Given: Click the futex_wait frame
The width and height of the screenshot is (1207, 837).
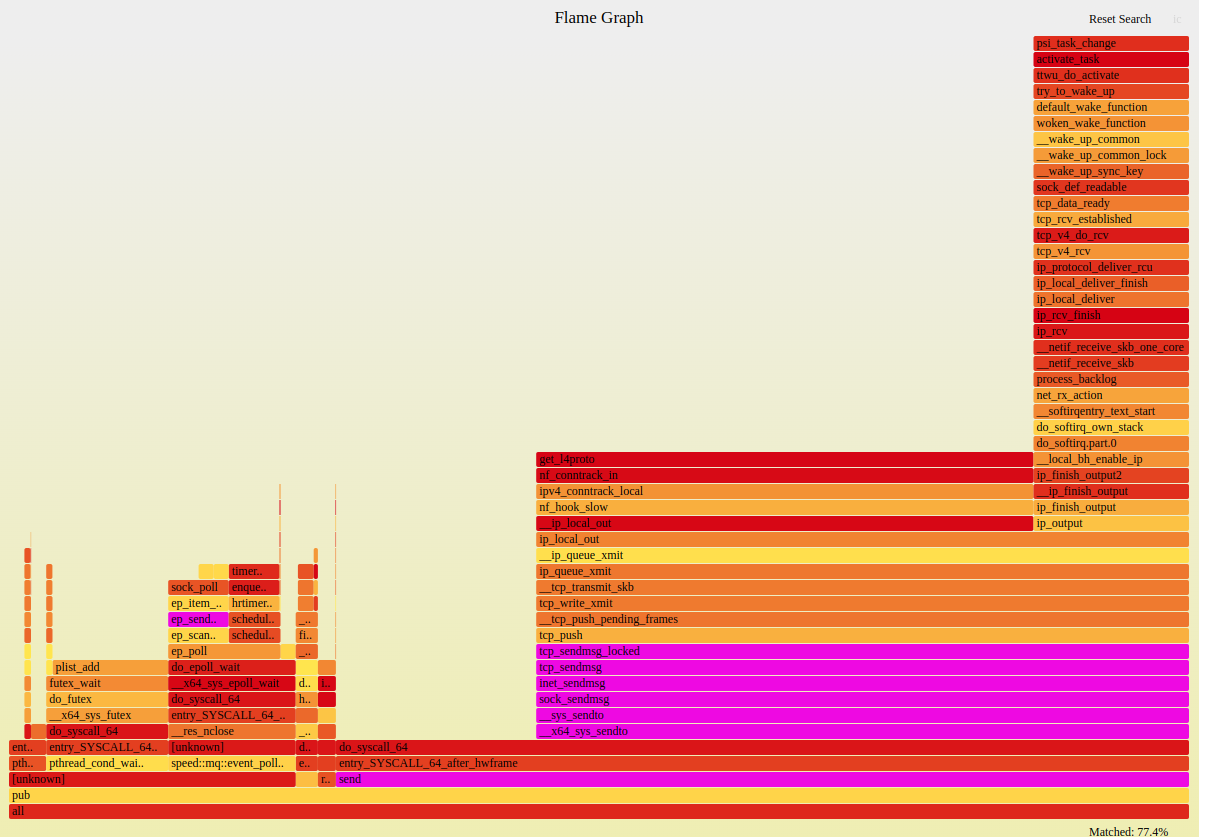Looking at the screenshot, I should click(105, 683).
